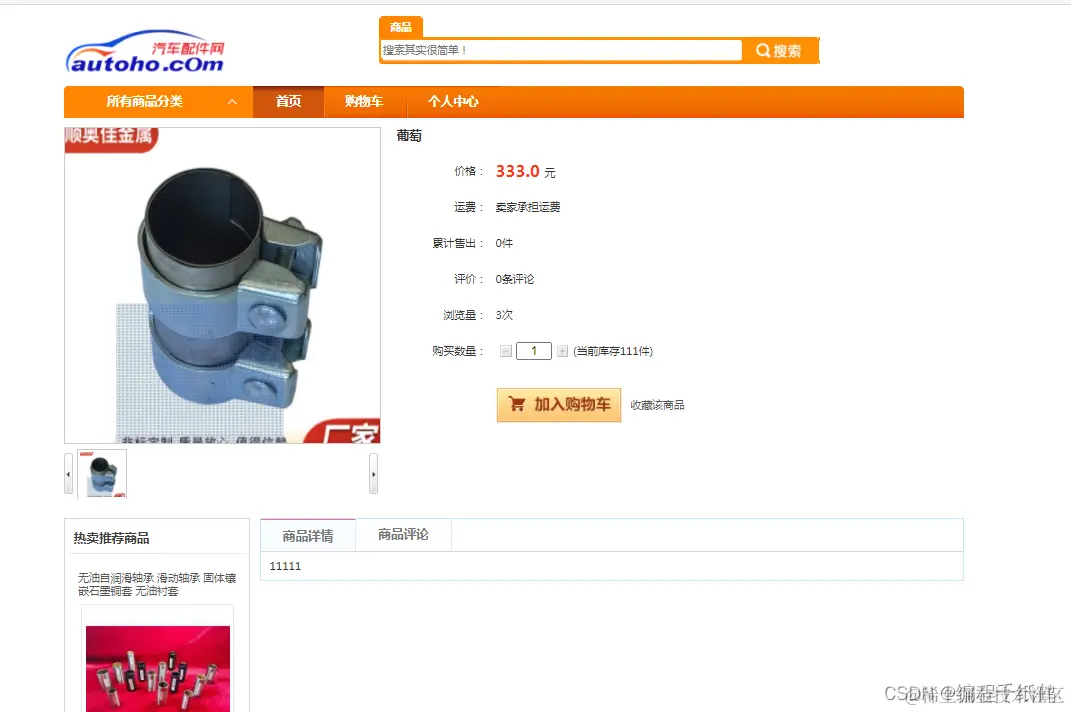
Task: Decrease purchase quantity with minus button
Action: [x=505, y=351]
